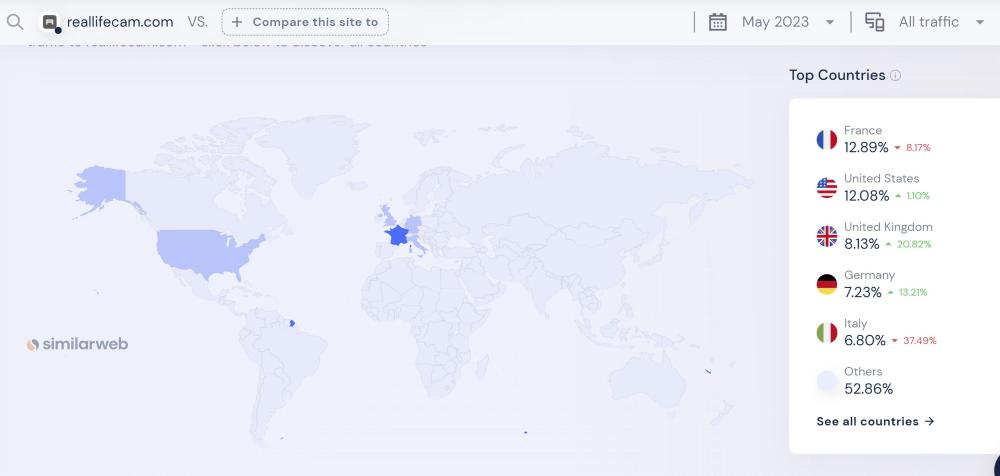Click the France flag icon
This screenshot has height=476, width=1000.
(x=826, y=139)
